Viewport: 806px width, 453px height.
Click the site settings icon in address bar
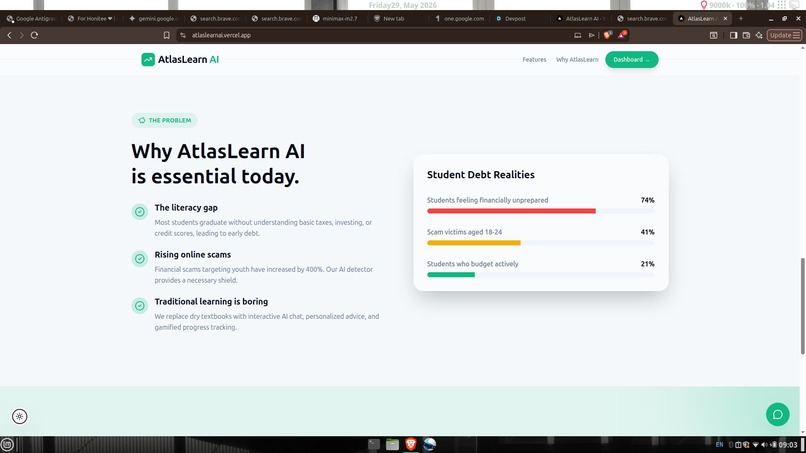pyautogui.click(x=182, y=35)
